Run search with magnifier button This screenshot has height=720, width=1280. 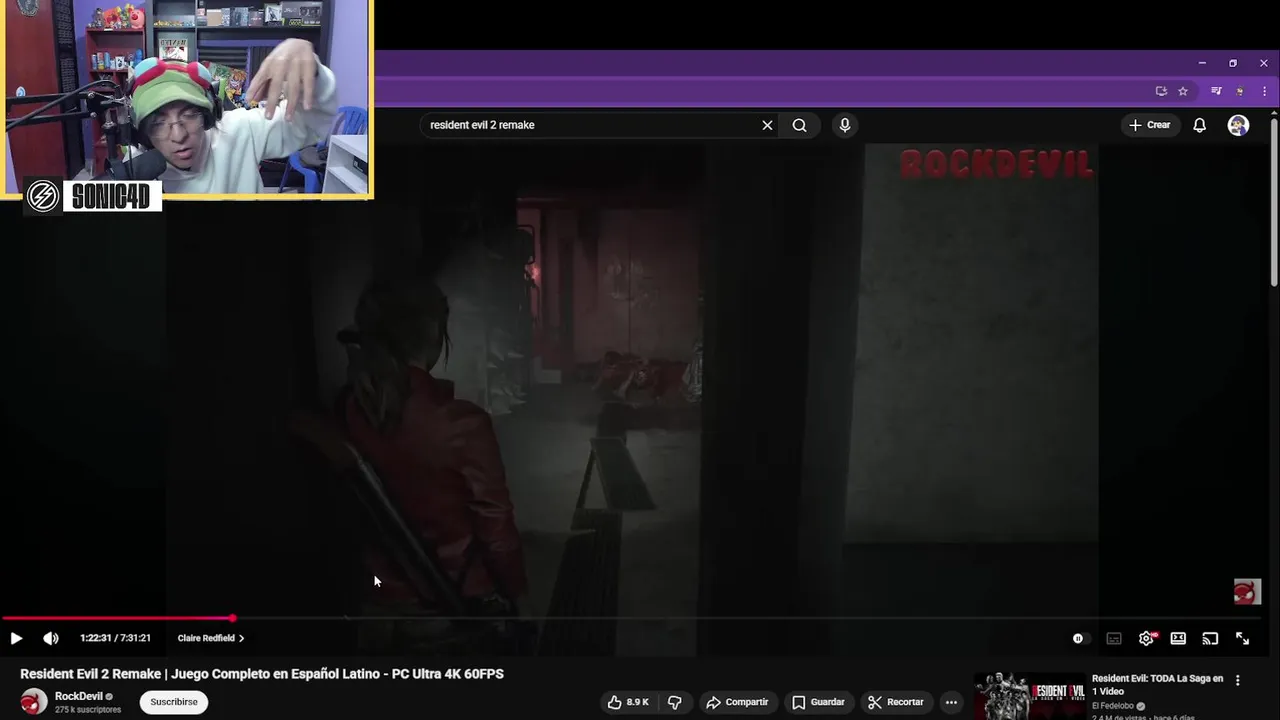(799, 125)
